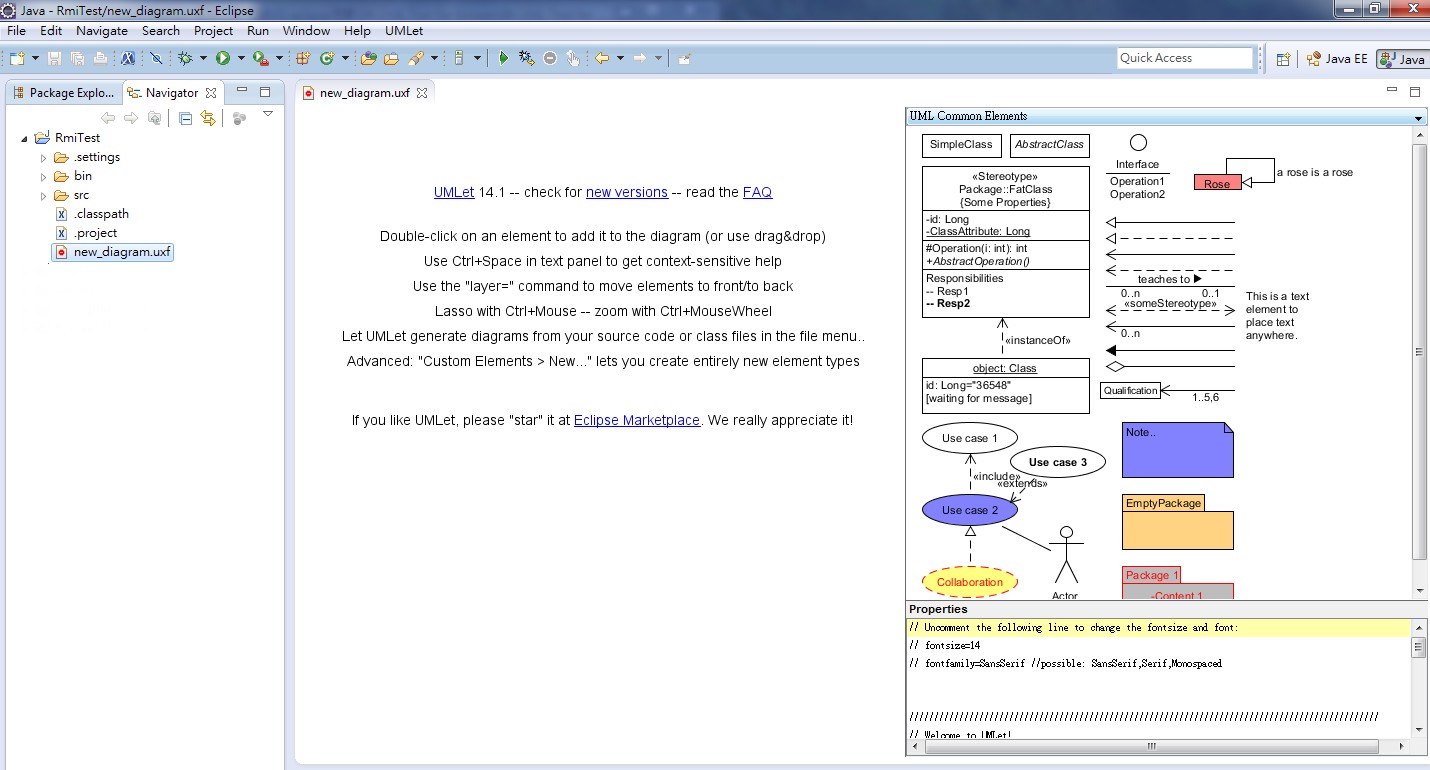Click the Run icon on the toolbar
Image resolution: width=1430 pixels, height=770 pixels.
point(223,58)
